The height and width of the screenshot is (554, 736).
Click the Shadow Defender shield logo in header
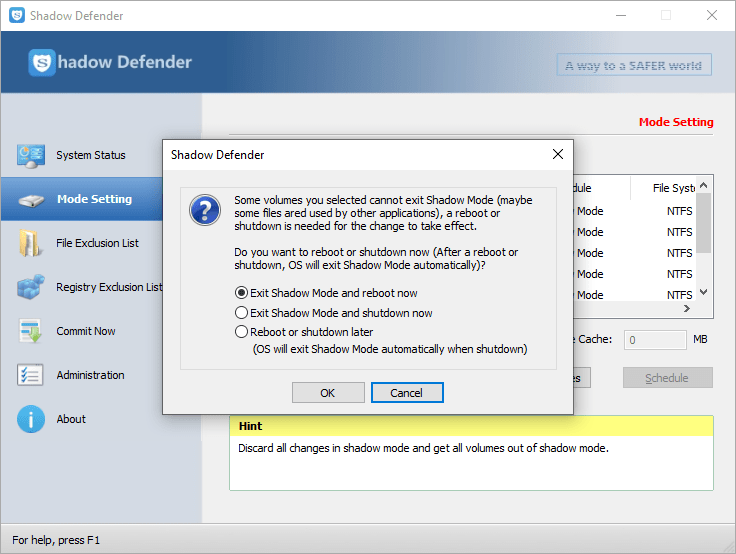[42, 62]
